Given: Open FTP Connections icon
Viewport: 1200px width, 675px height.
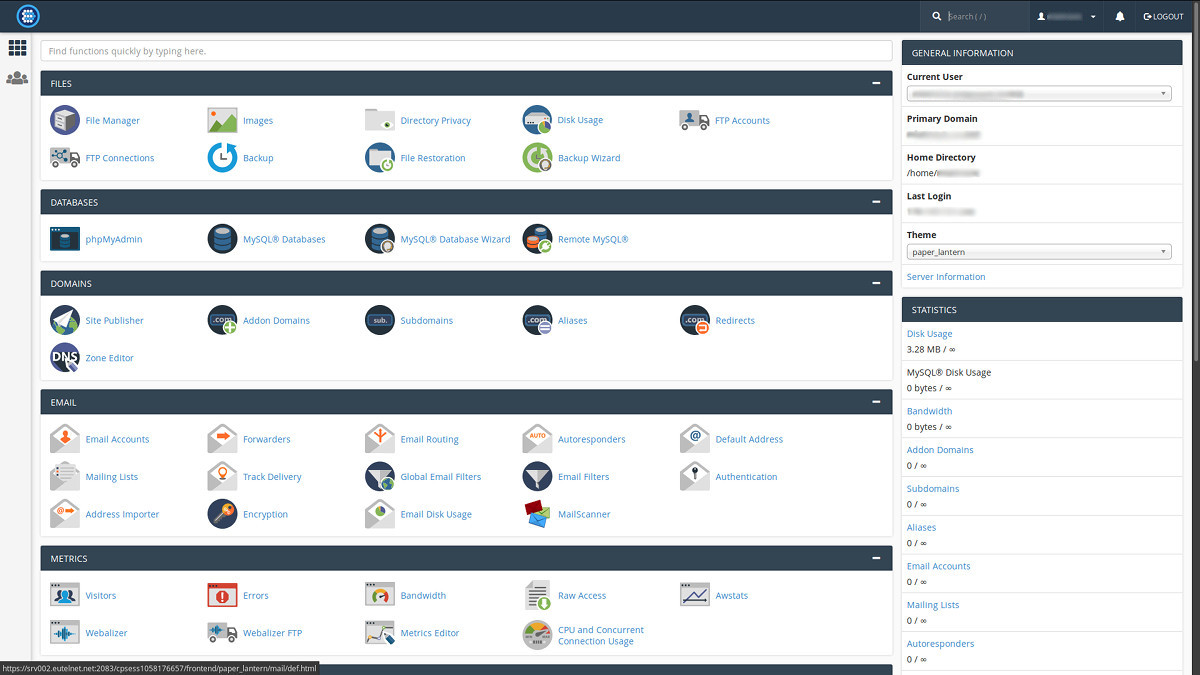Looking at the screenshot, I should [65, 158].
